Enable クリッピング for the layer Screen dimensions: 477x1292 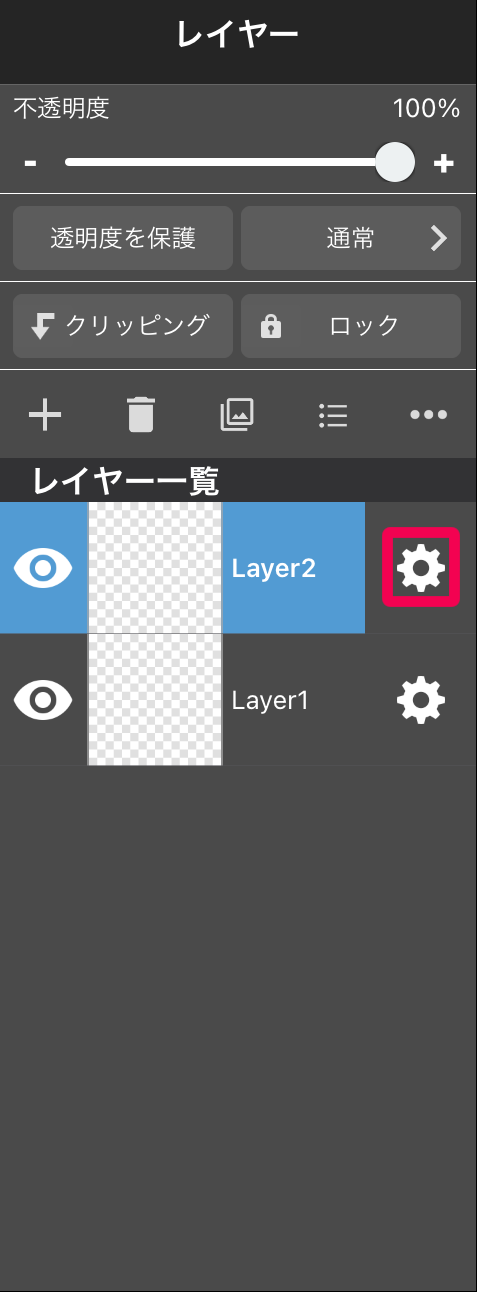123,326
